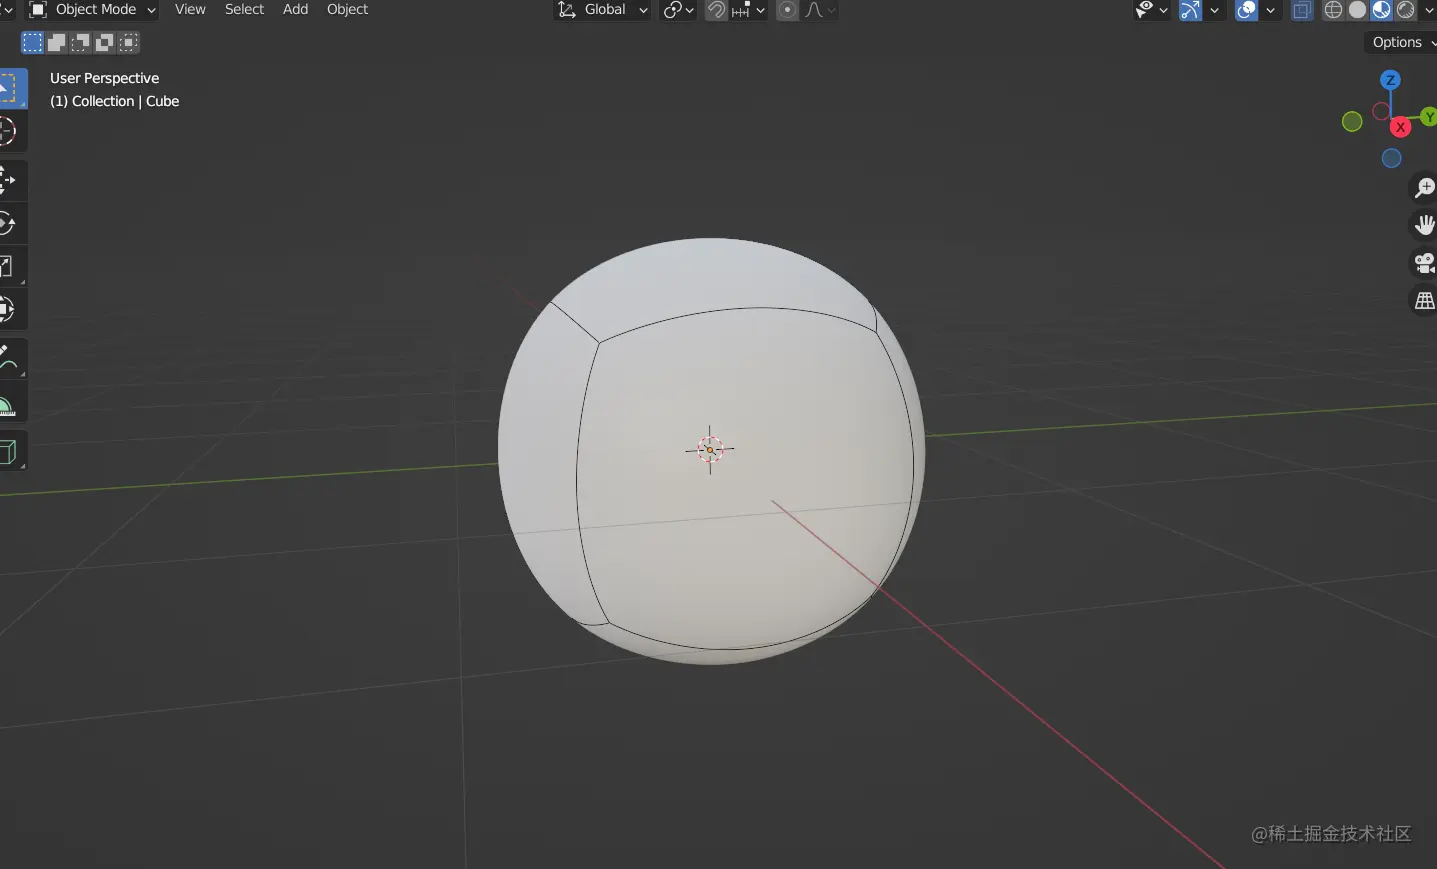1437x869 pixels.
Task: Toggle viewport gizmos display
Action: coord(1190,10)
